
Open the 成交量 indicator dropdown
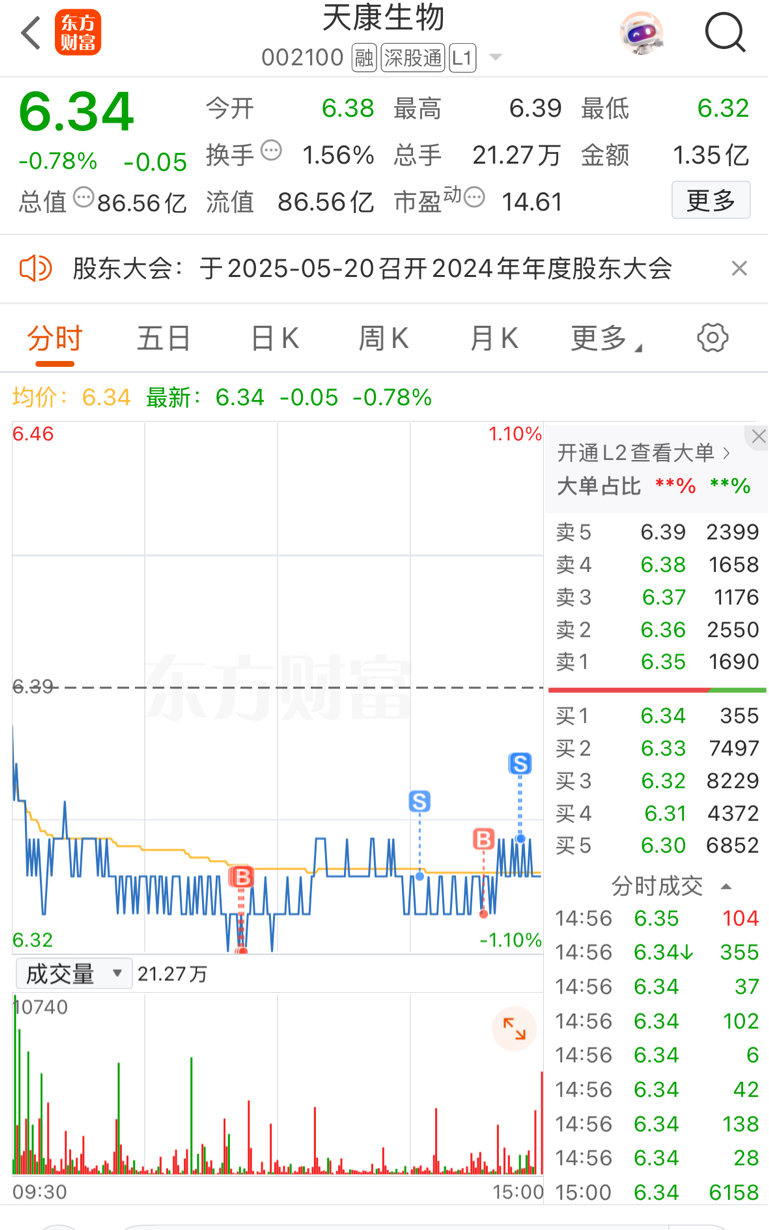pos(73,973)
